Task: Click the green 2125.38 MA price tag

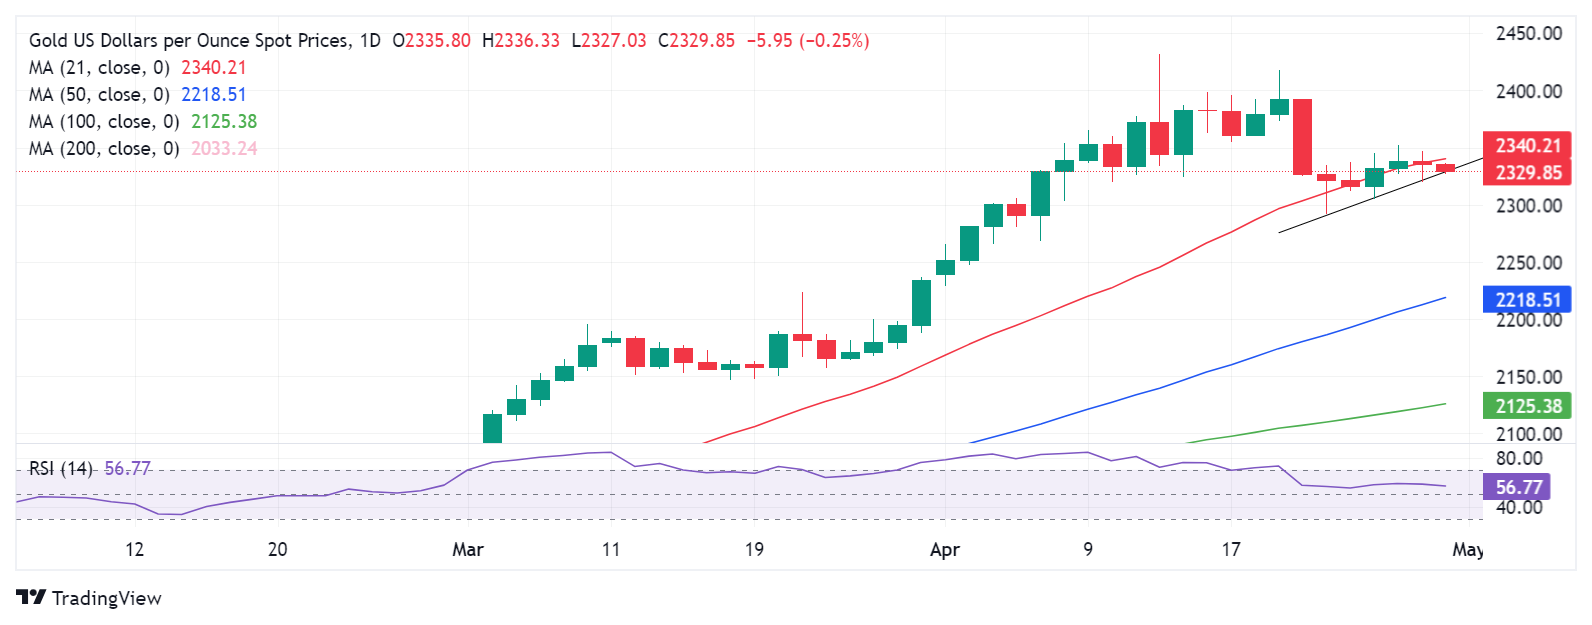Action: 1527,406
